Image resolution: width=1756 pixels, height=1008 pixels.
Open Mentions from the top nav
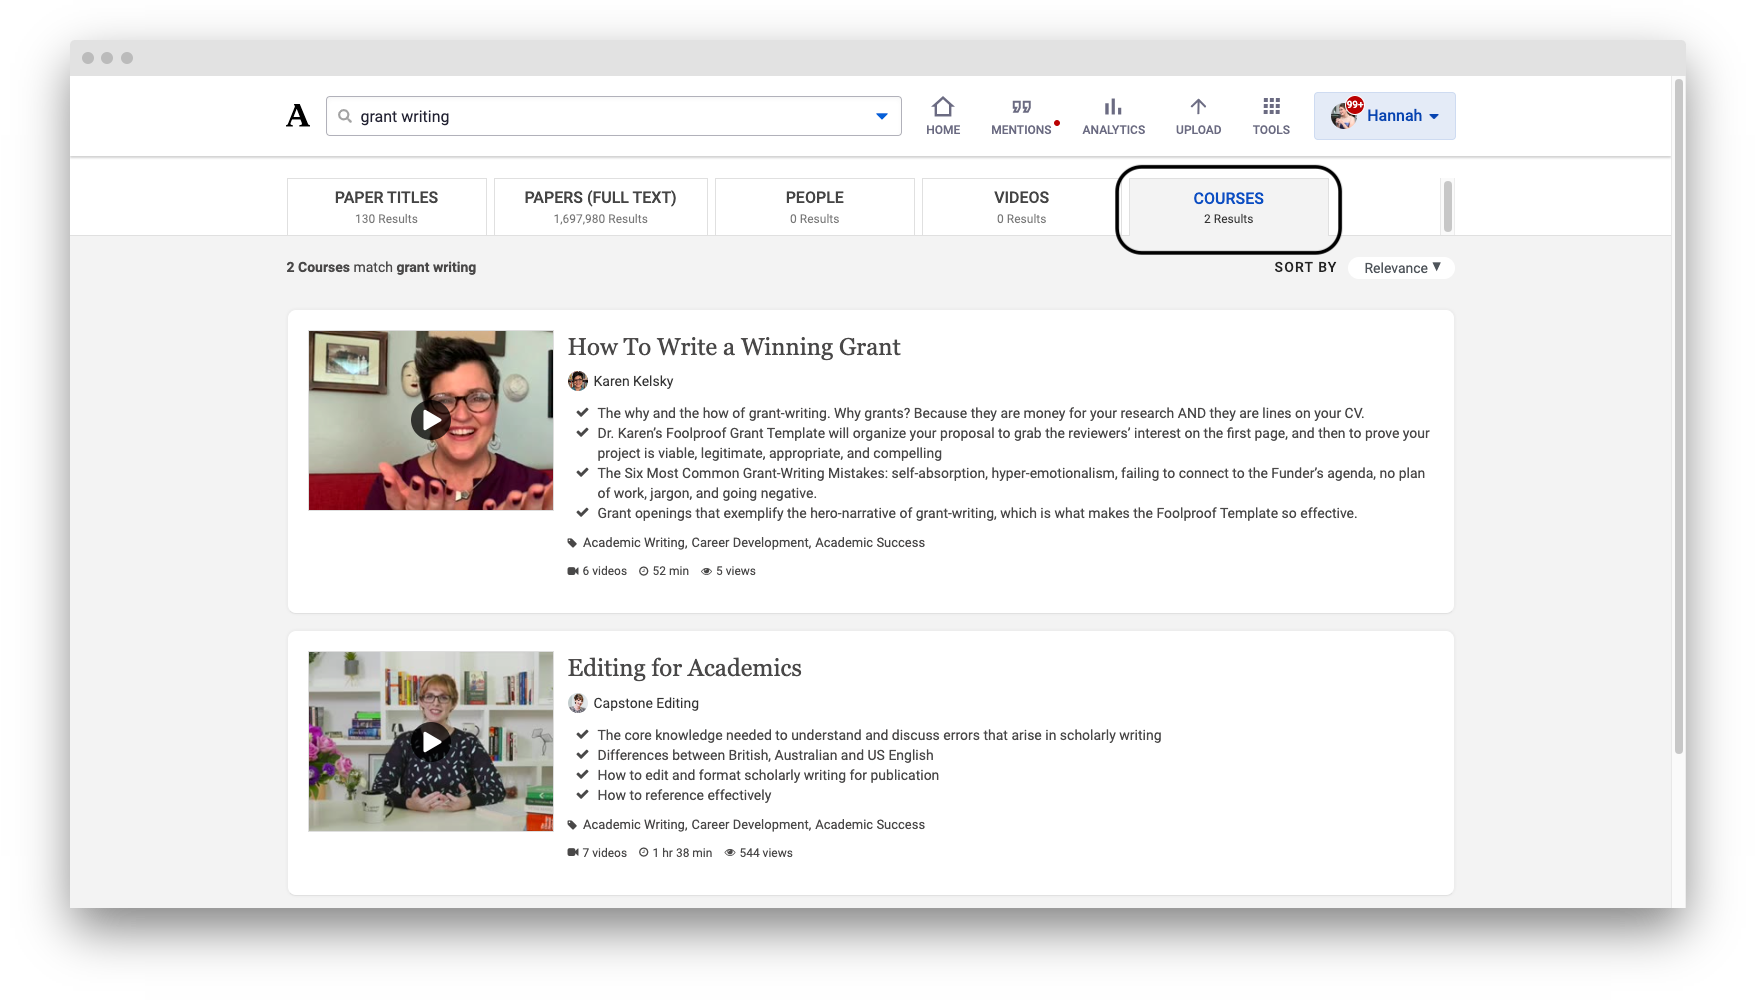coord(1021,116)
